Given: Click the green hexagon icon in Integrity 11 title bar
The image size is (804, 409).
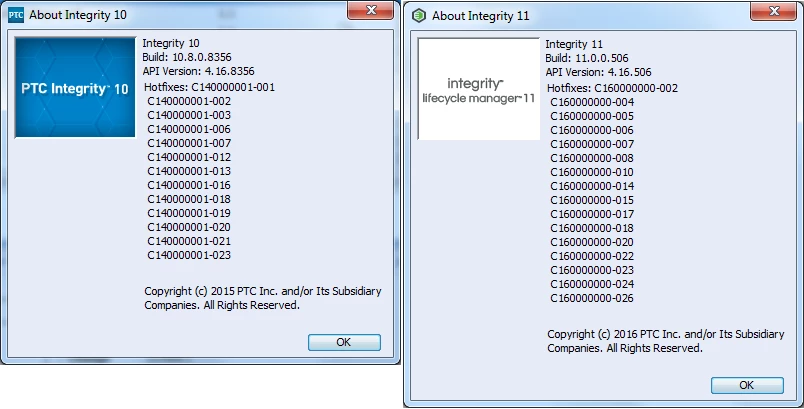Looking at the screenshot, I should pyautogui.click(x=419, y=16).
